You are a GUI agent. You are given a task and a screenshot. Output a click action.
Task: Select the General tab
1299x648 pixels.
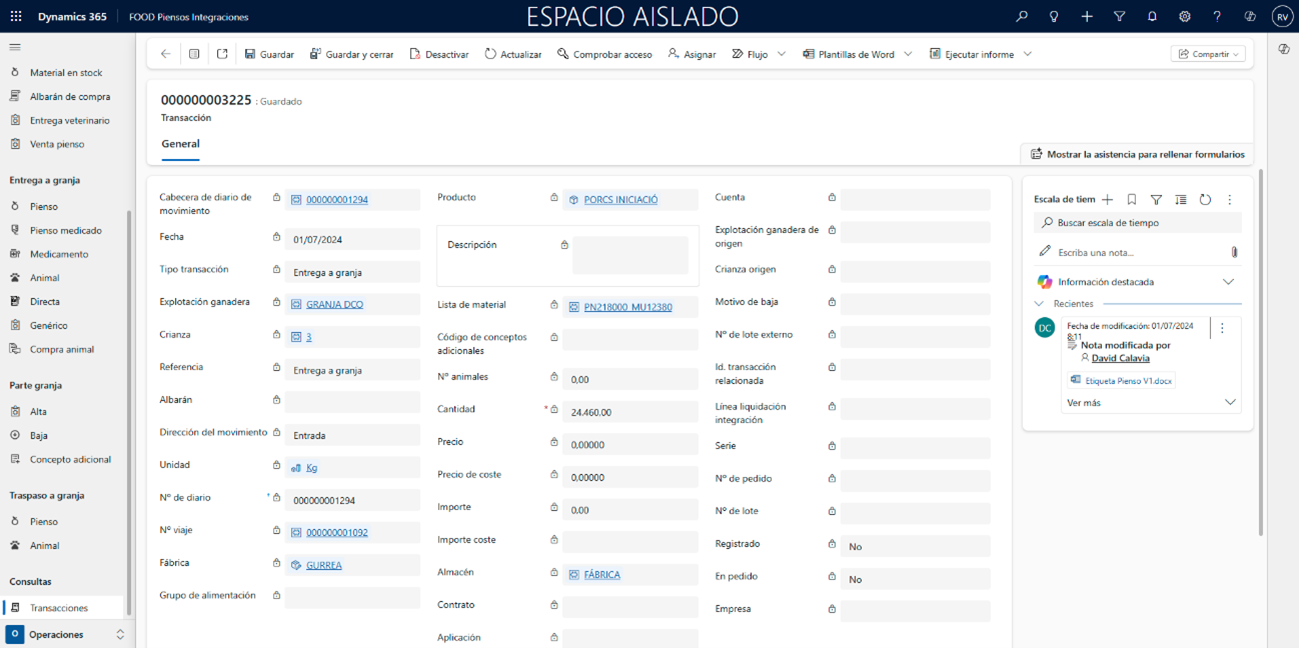pyautogui.click(x=180, y=144)
